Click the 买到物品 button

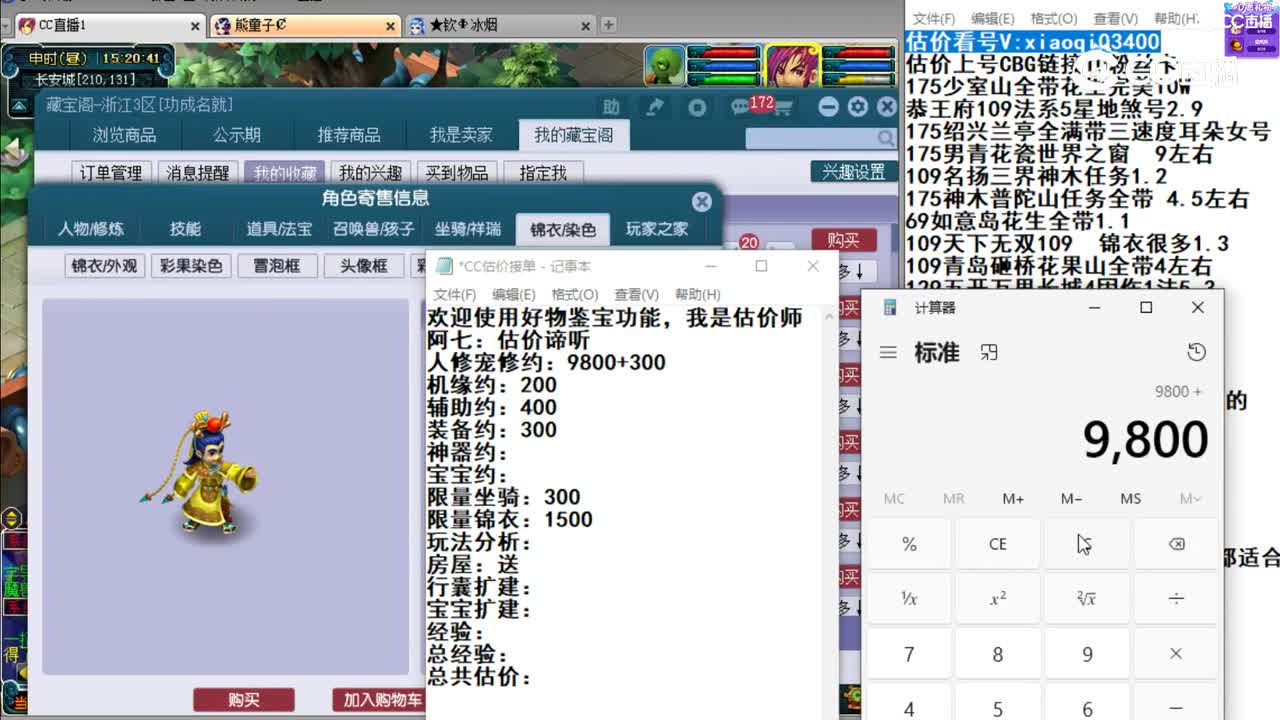click(457, 173)
